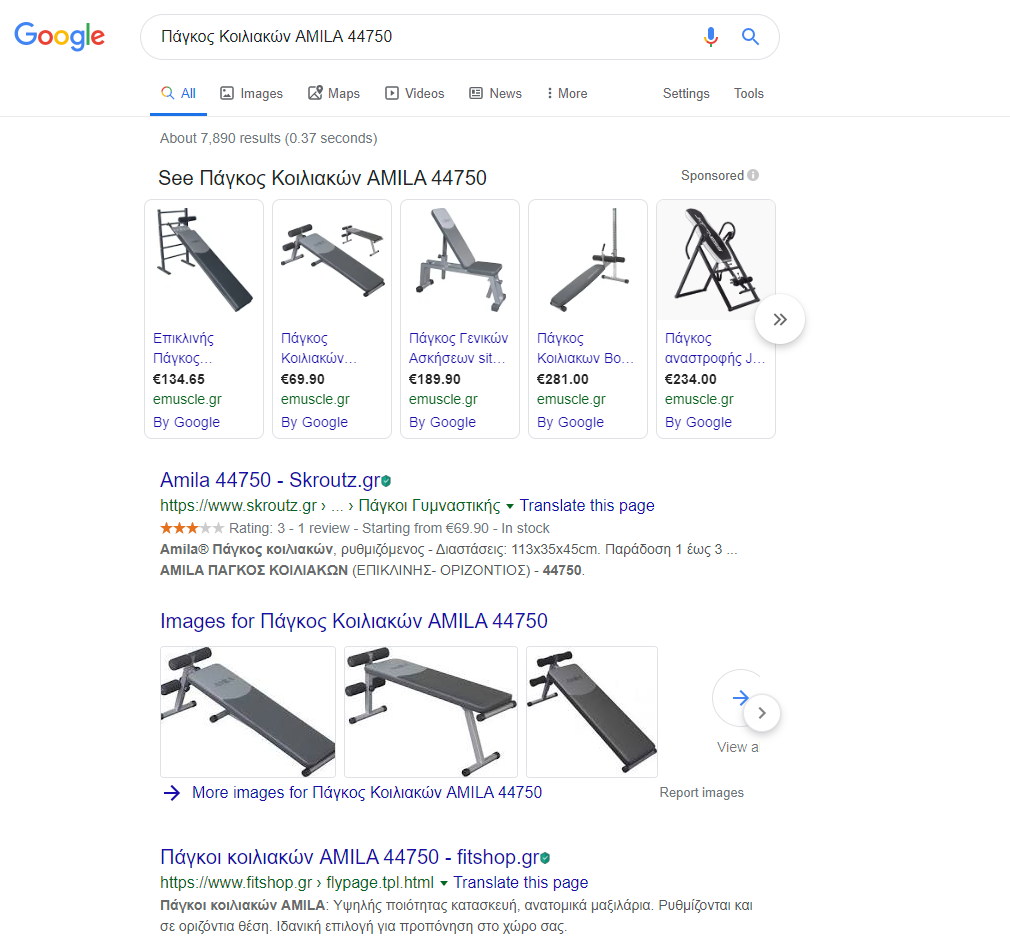This screenshot has width=1010, height=946.
Task: Click the €69.90 price text
Action: point(303,379)
